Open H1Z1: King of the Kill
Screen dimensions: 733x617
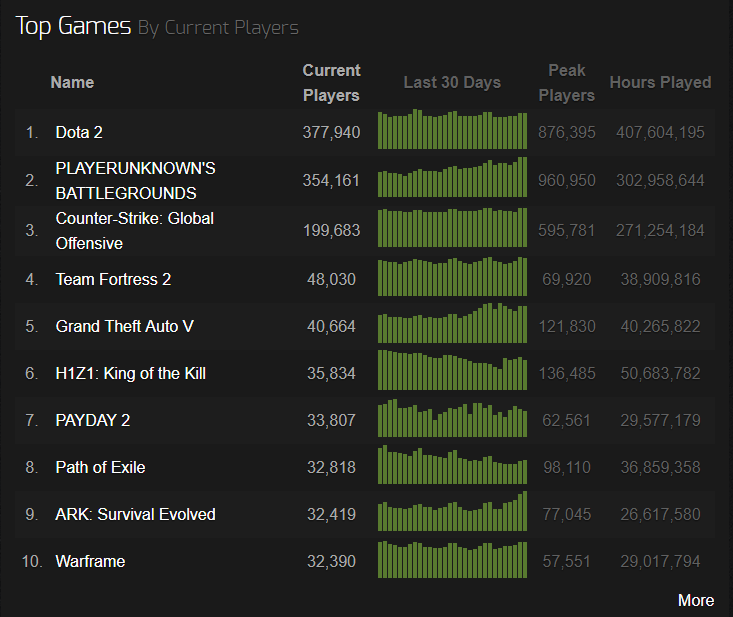pyautogui.click(x=130, y=373)
